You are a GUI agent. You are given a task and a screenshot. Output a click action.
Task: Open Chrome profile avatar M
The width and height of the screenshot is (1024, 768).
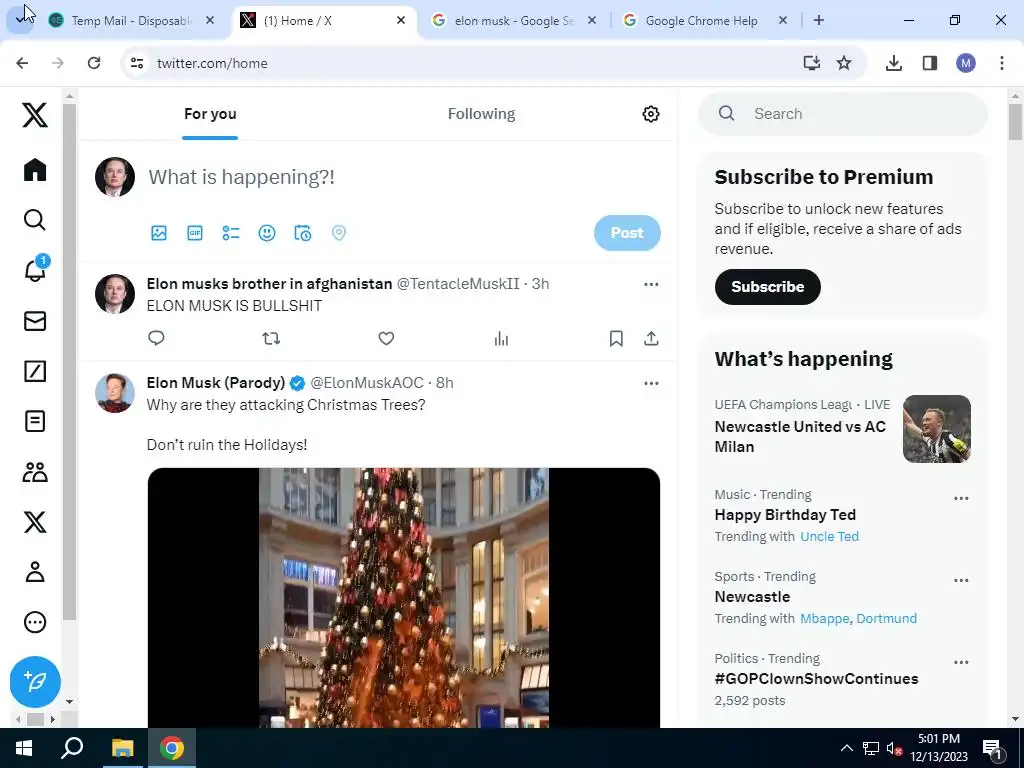click(966, 63)
